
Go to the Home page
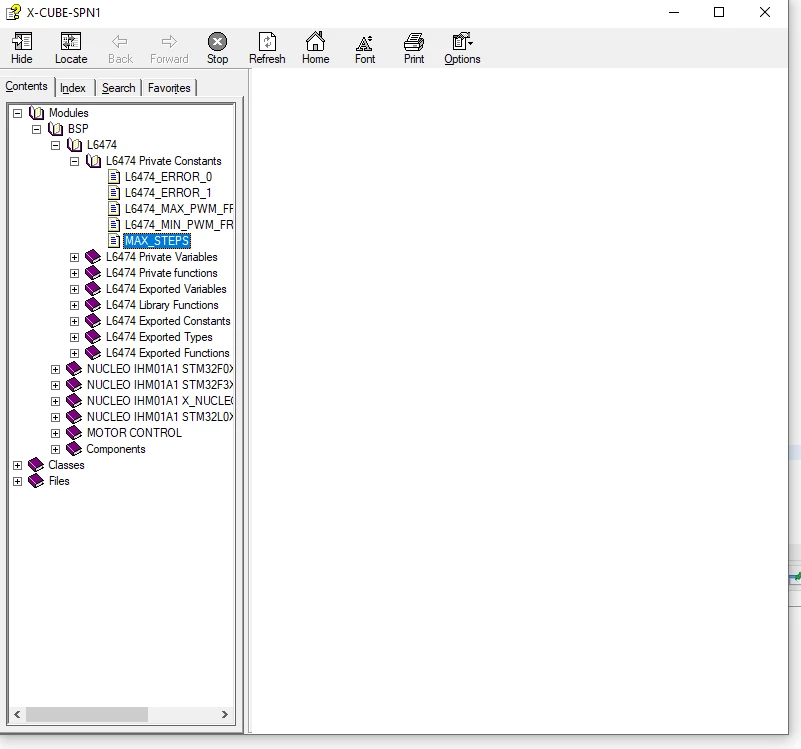click(x=315, y=41)
